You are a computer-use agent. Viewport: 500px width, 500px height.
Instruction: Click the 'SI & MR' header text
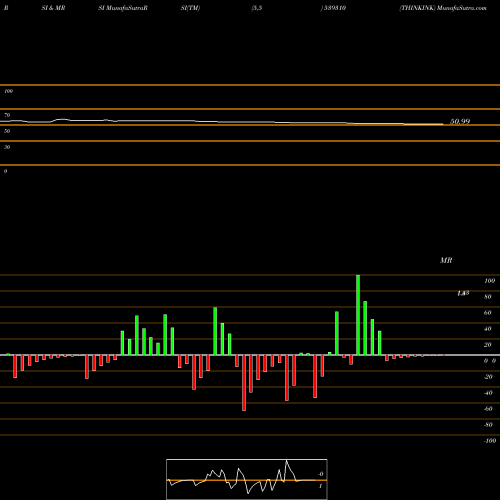pyautogui.click(x=53, y=8)
